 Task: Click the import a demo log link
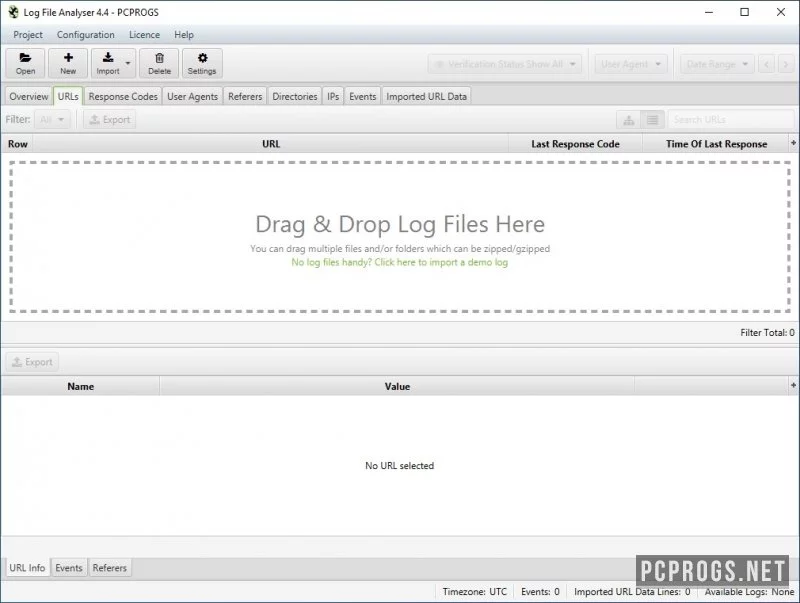click(399, 262)
